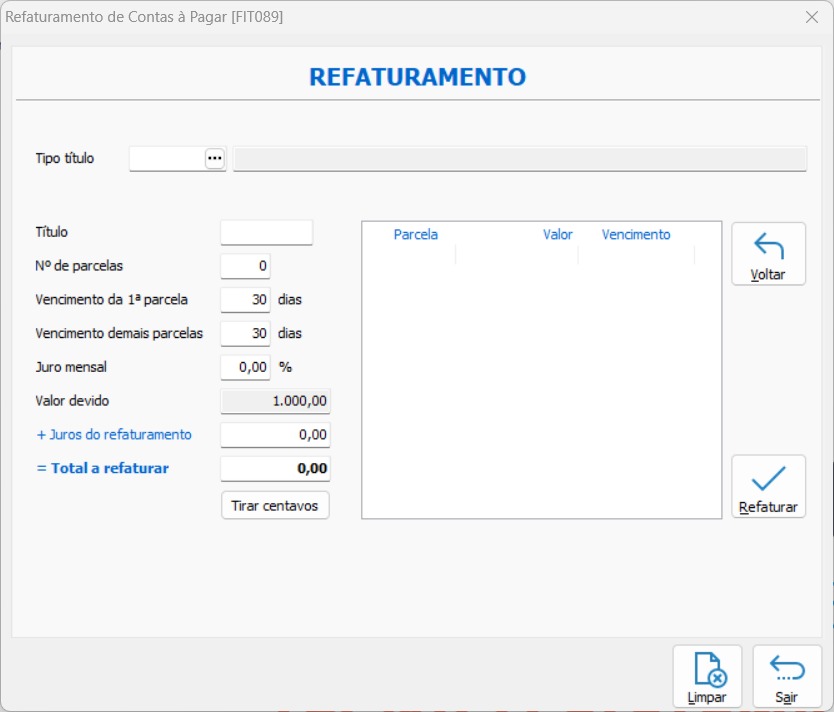Click the Limpar document clear icon

(x=708, y=669)
